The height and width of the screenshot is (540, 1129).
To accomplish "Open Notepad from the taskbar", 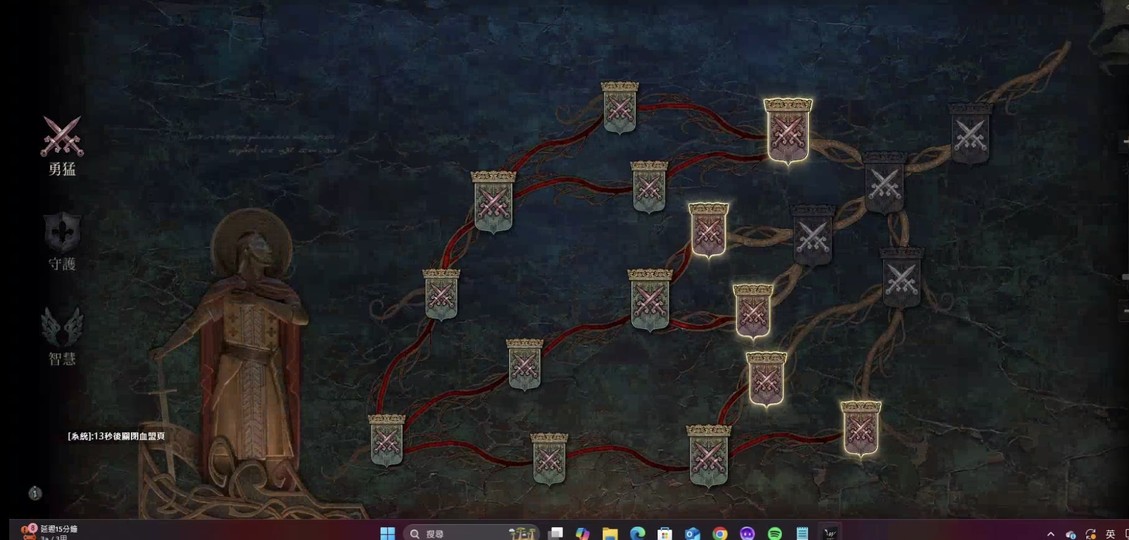I will coord(801,534).
